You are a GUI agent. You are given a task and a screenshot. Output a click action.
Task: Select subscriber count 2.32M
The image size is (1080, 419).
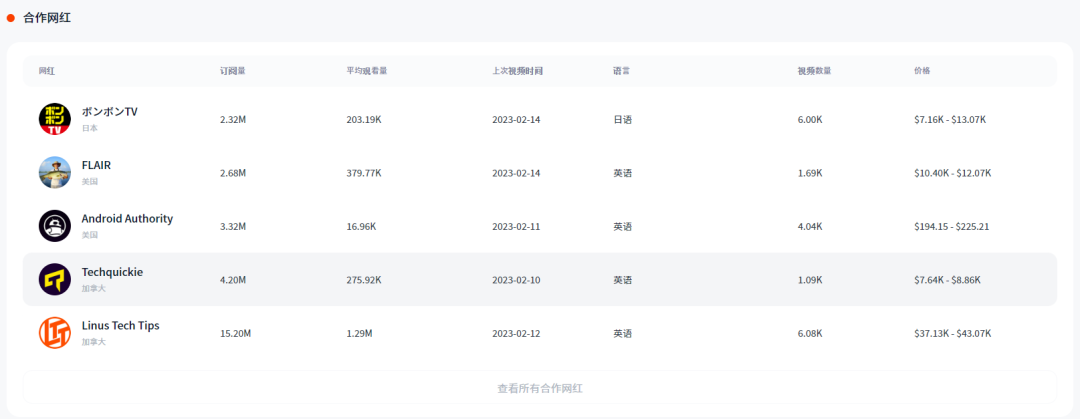pyautogui.click(x=233, y=120)
